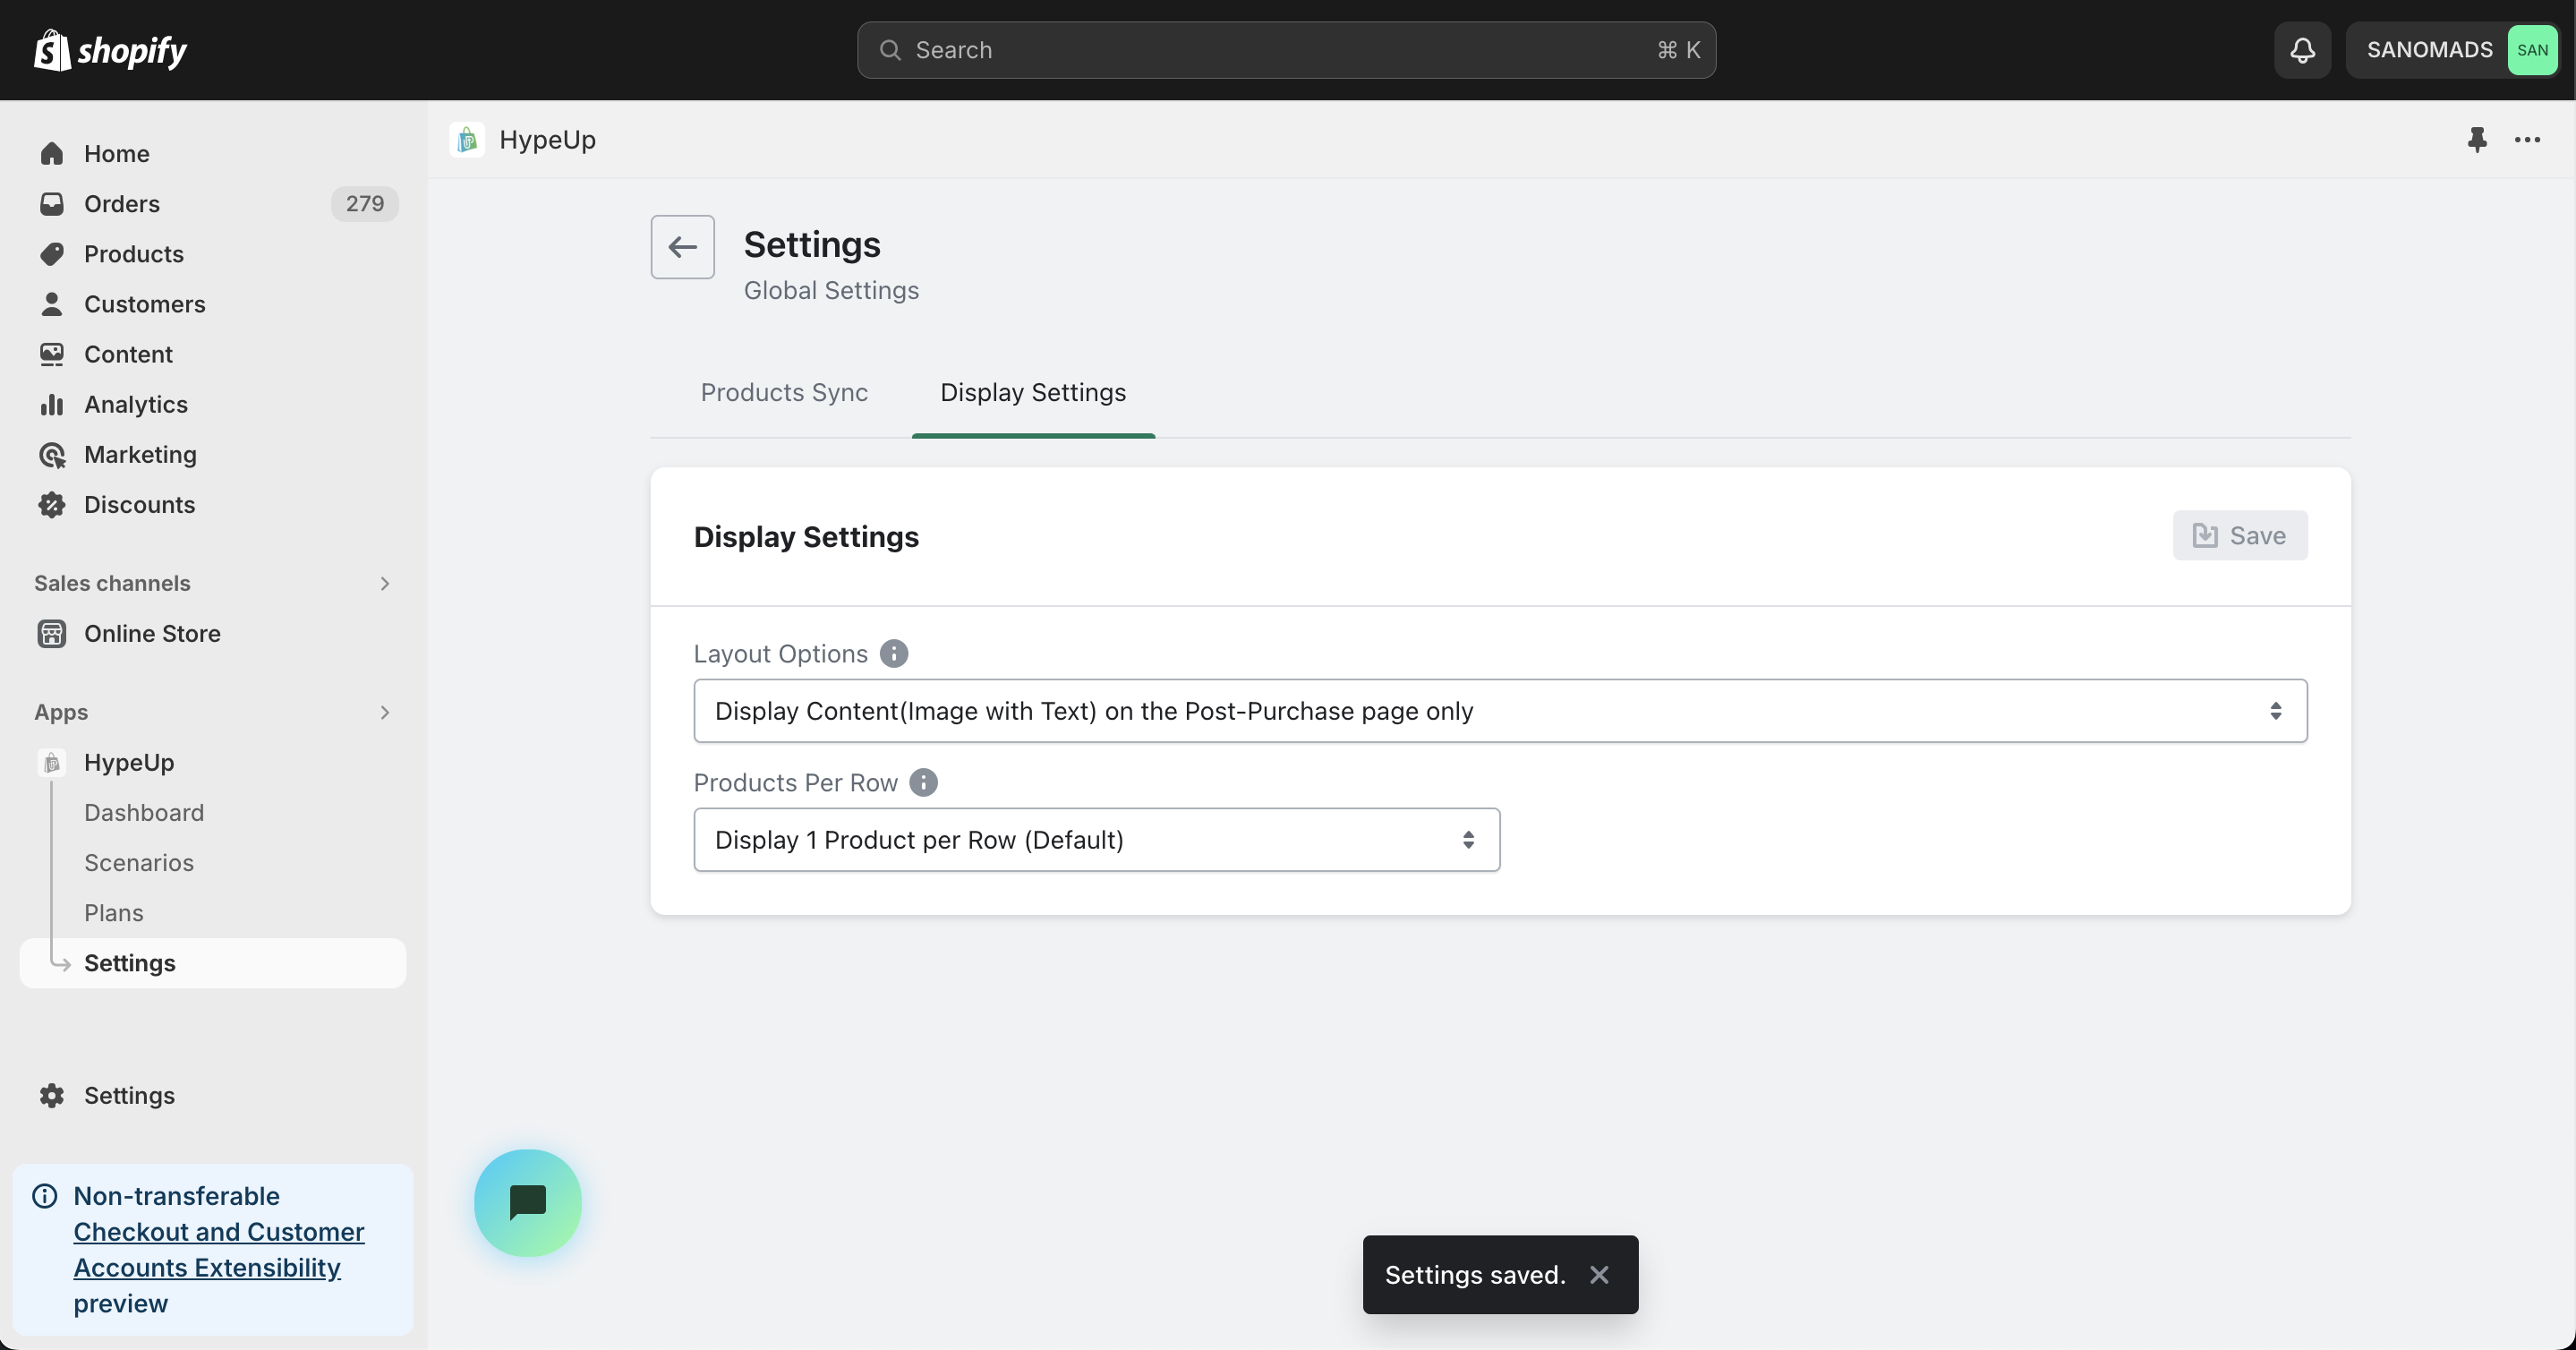2576x1350 pixels.
Task: Open the Products Per Row dropdown
Action: tap(1096, 840)
